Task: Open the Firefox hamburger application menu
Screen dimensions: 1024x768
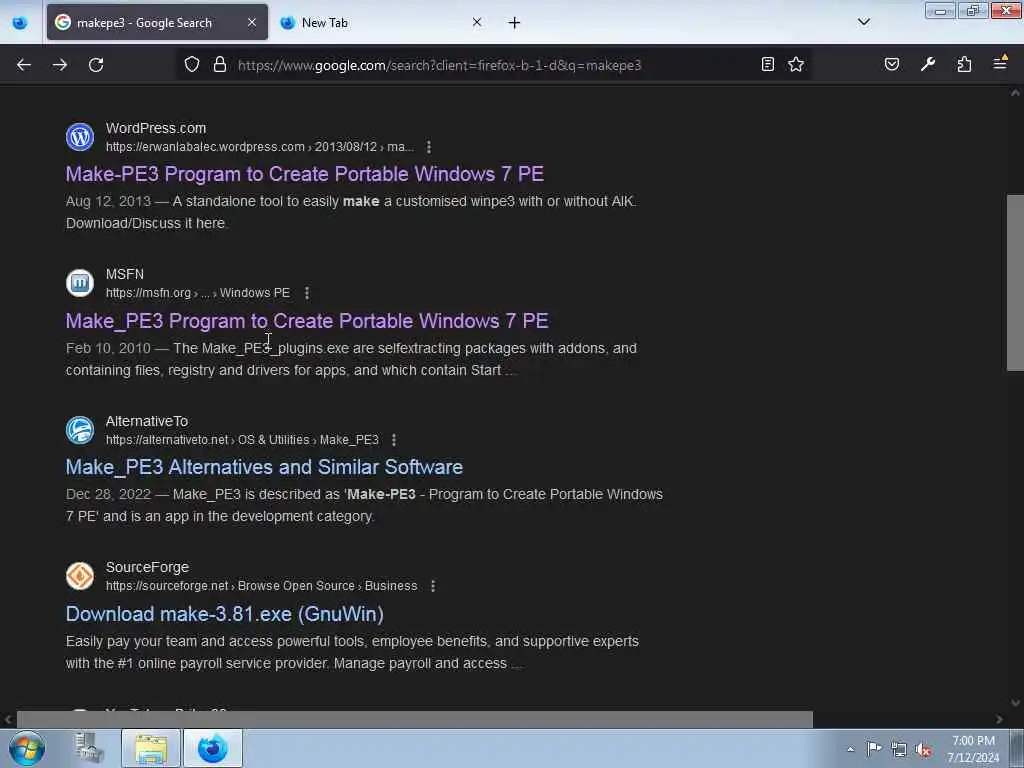Action: 1000,63
